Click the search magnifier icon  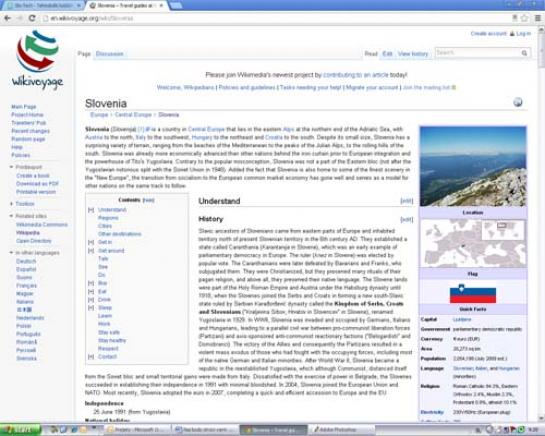(524, 53)
